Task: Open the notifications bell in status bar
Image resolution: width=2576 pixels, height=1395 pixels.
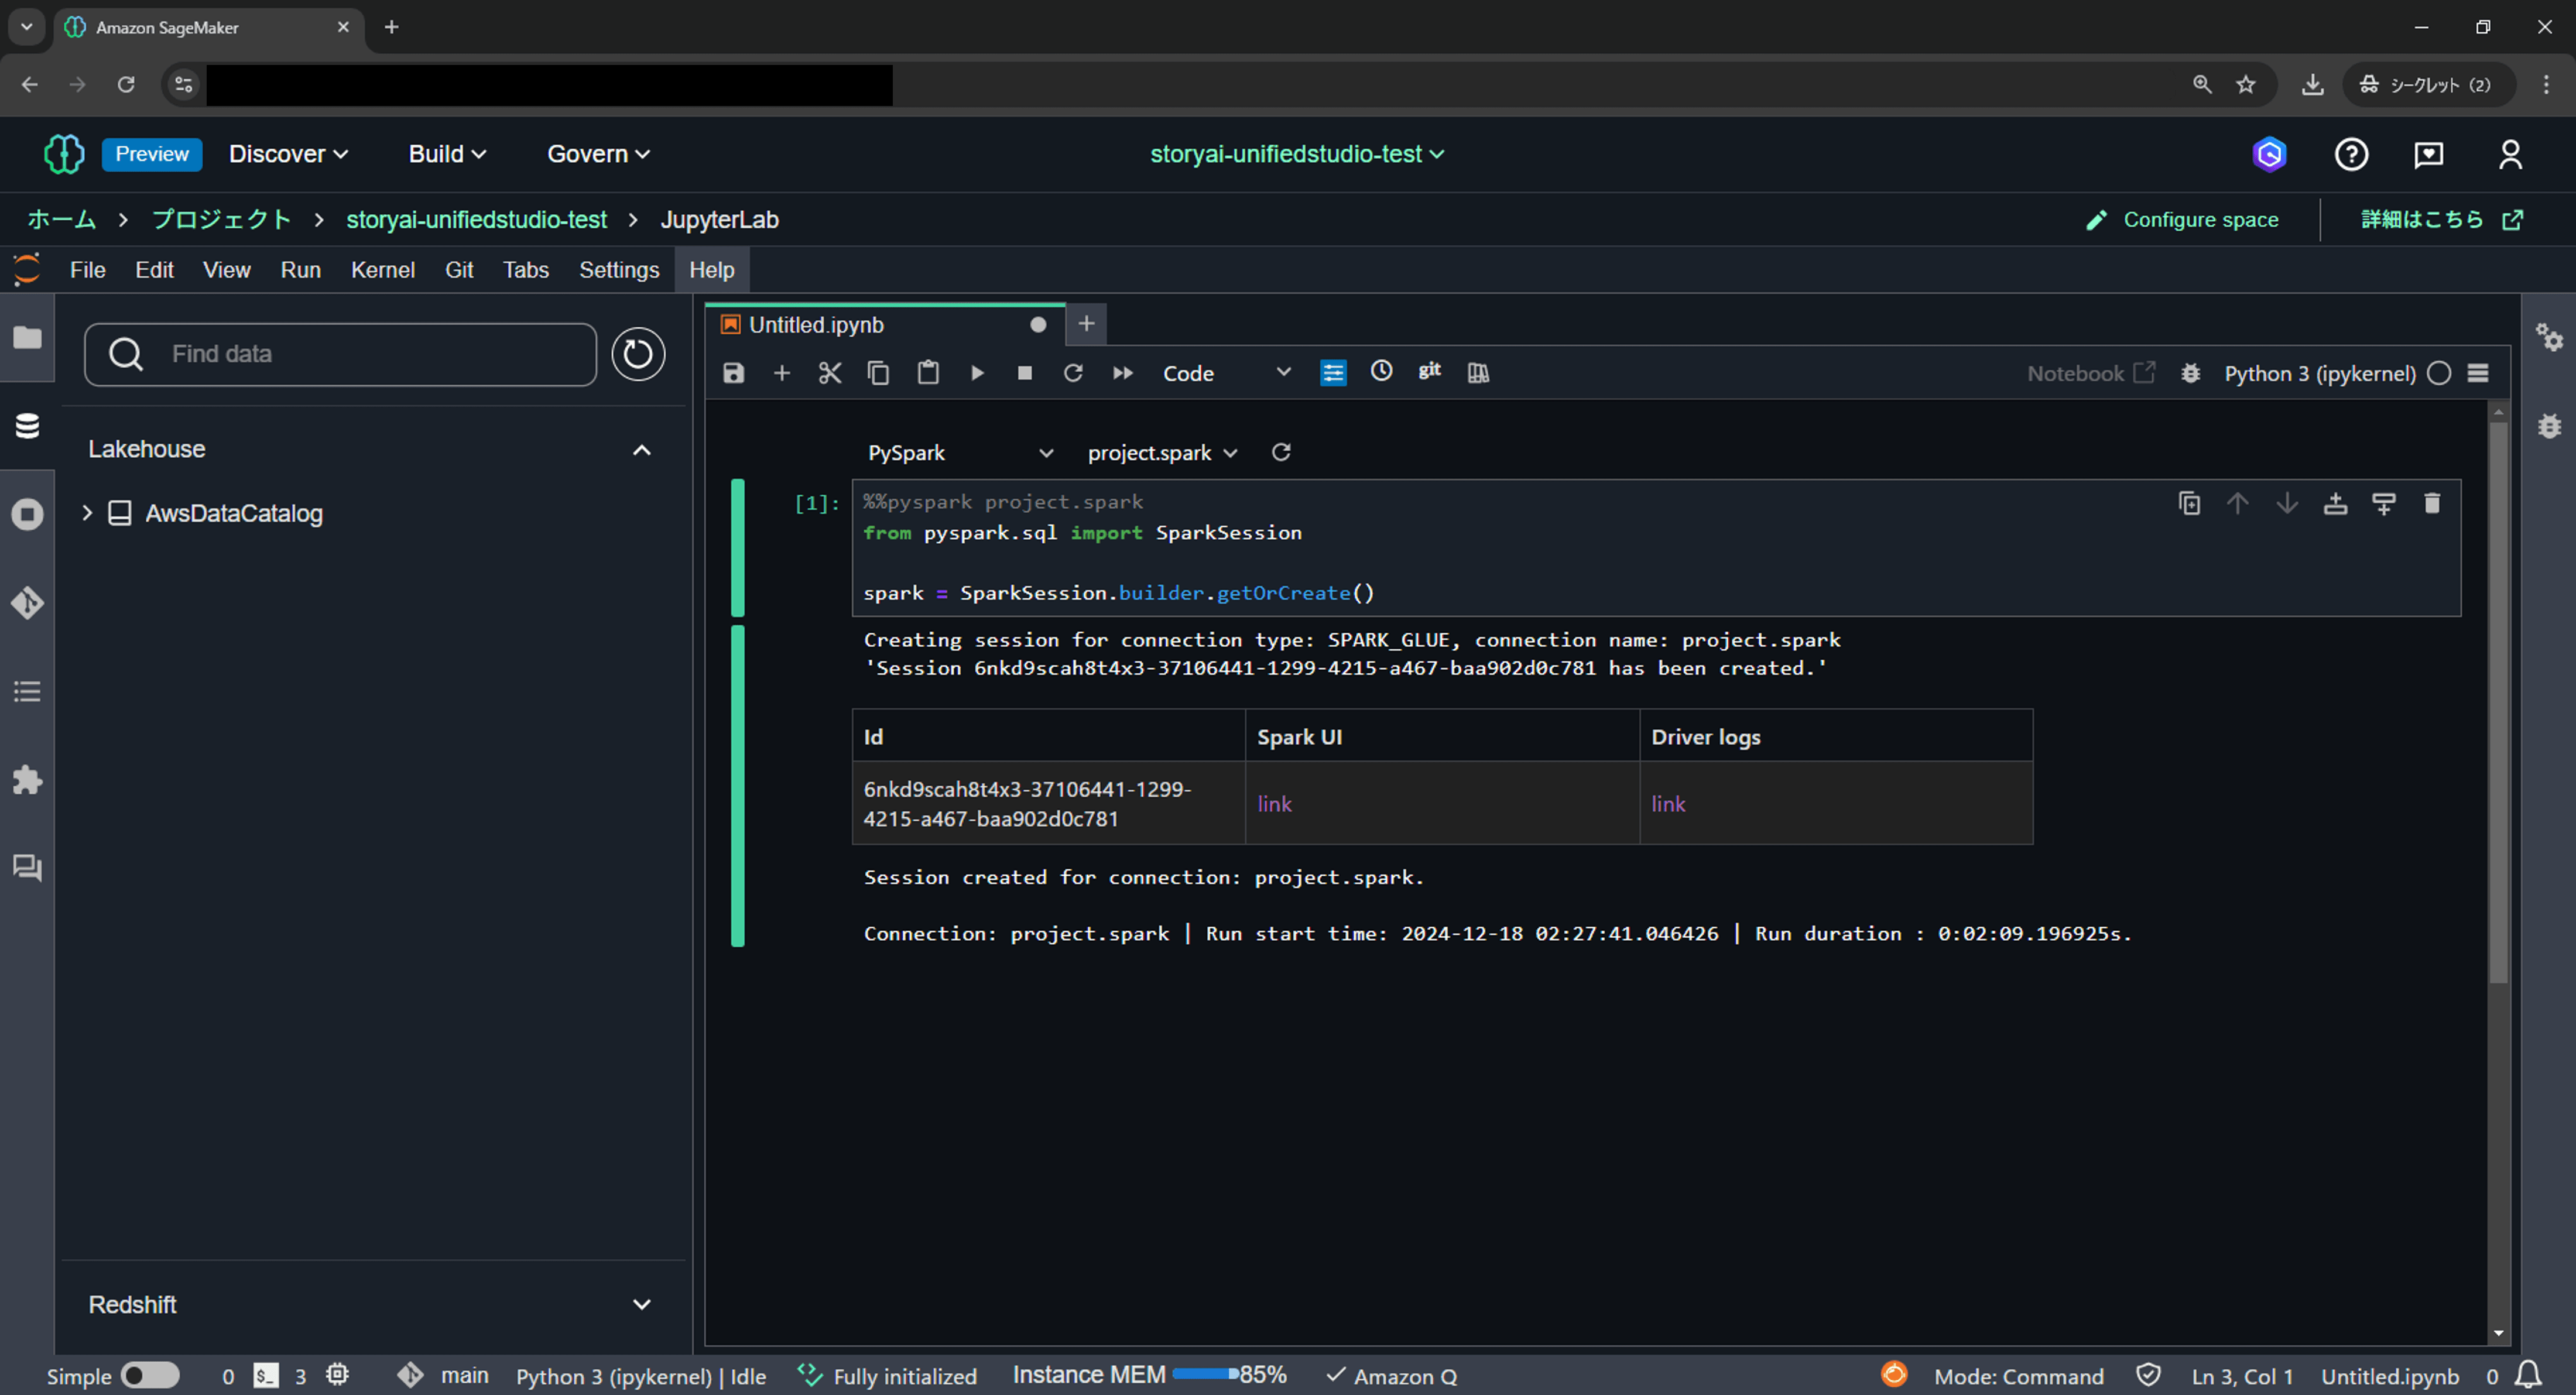Action: [2529, 1374]
